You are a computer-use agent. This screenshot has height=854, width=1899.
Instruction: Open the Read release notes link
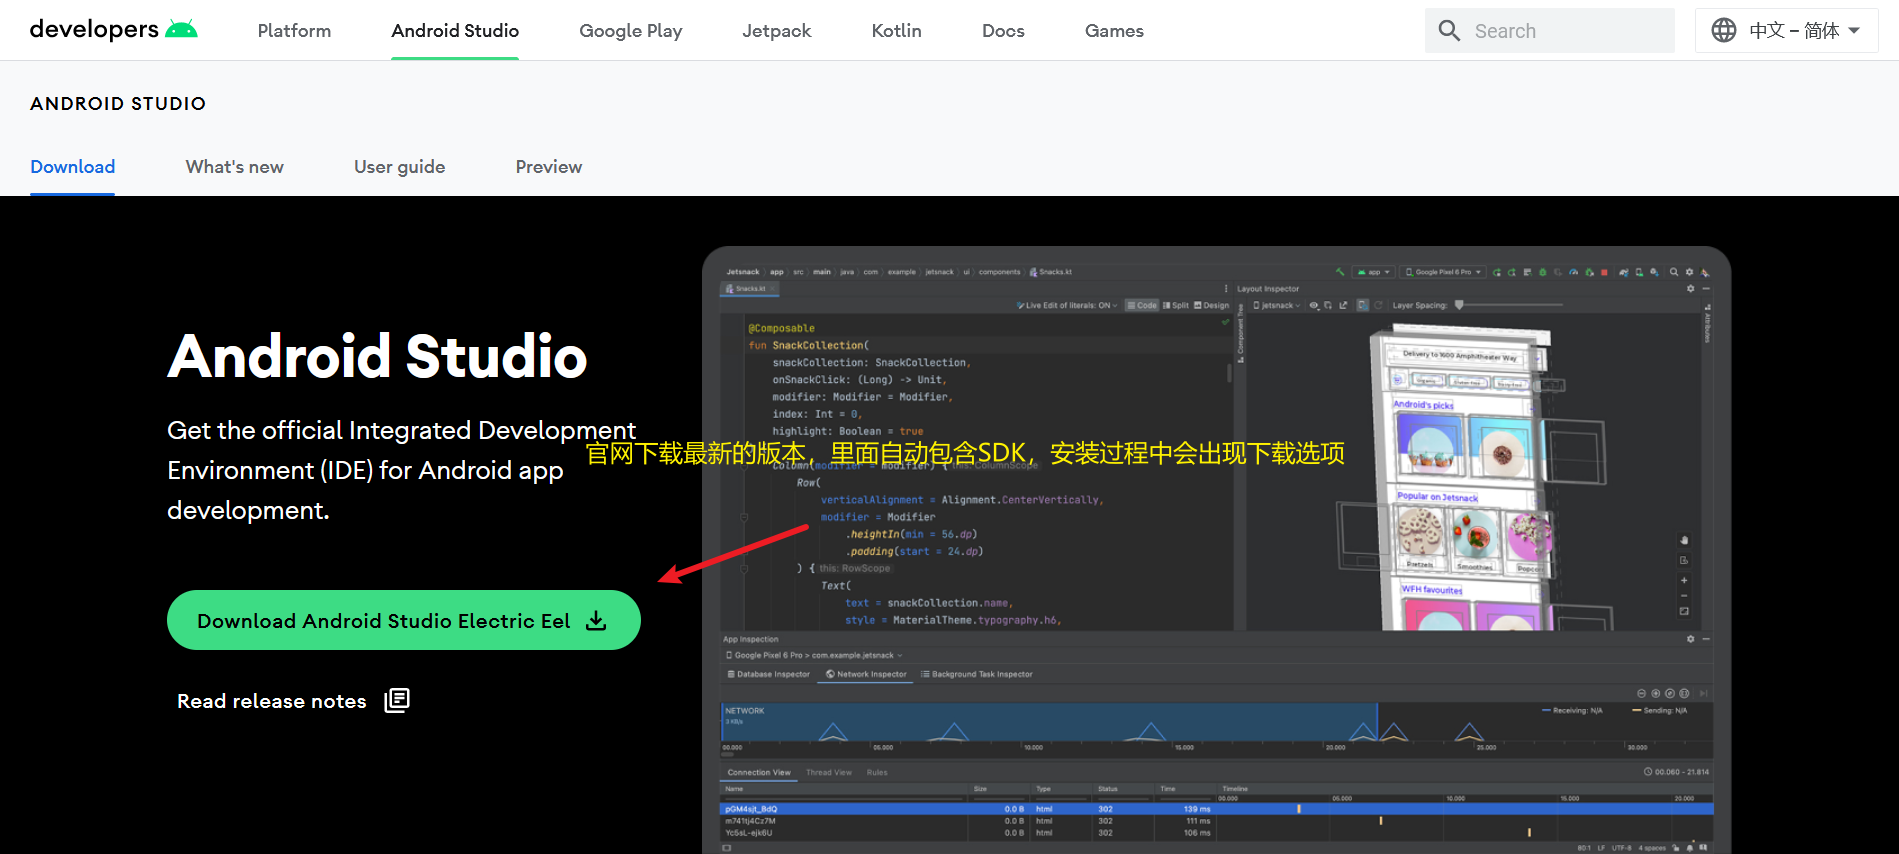coord(293,701)
